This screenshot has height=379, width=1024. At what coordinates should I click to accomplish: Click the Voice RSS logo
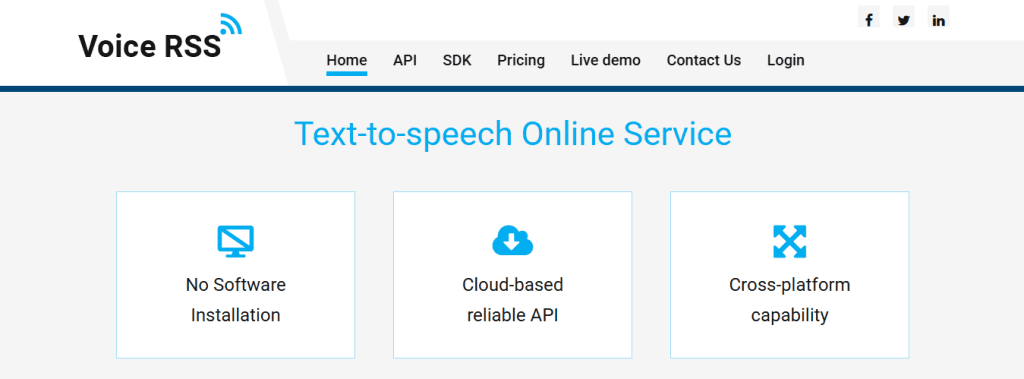point(160,37)
